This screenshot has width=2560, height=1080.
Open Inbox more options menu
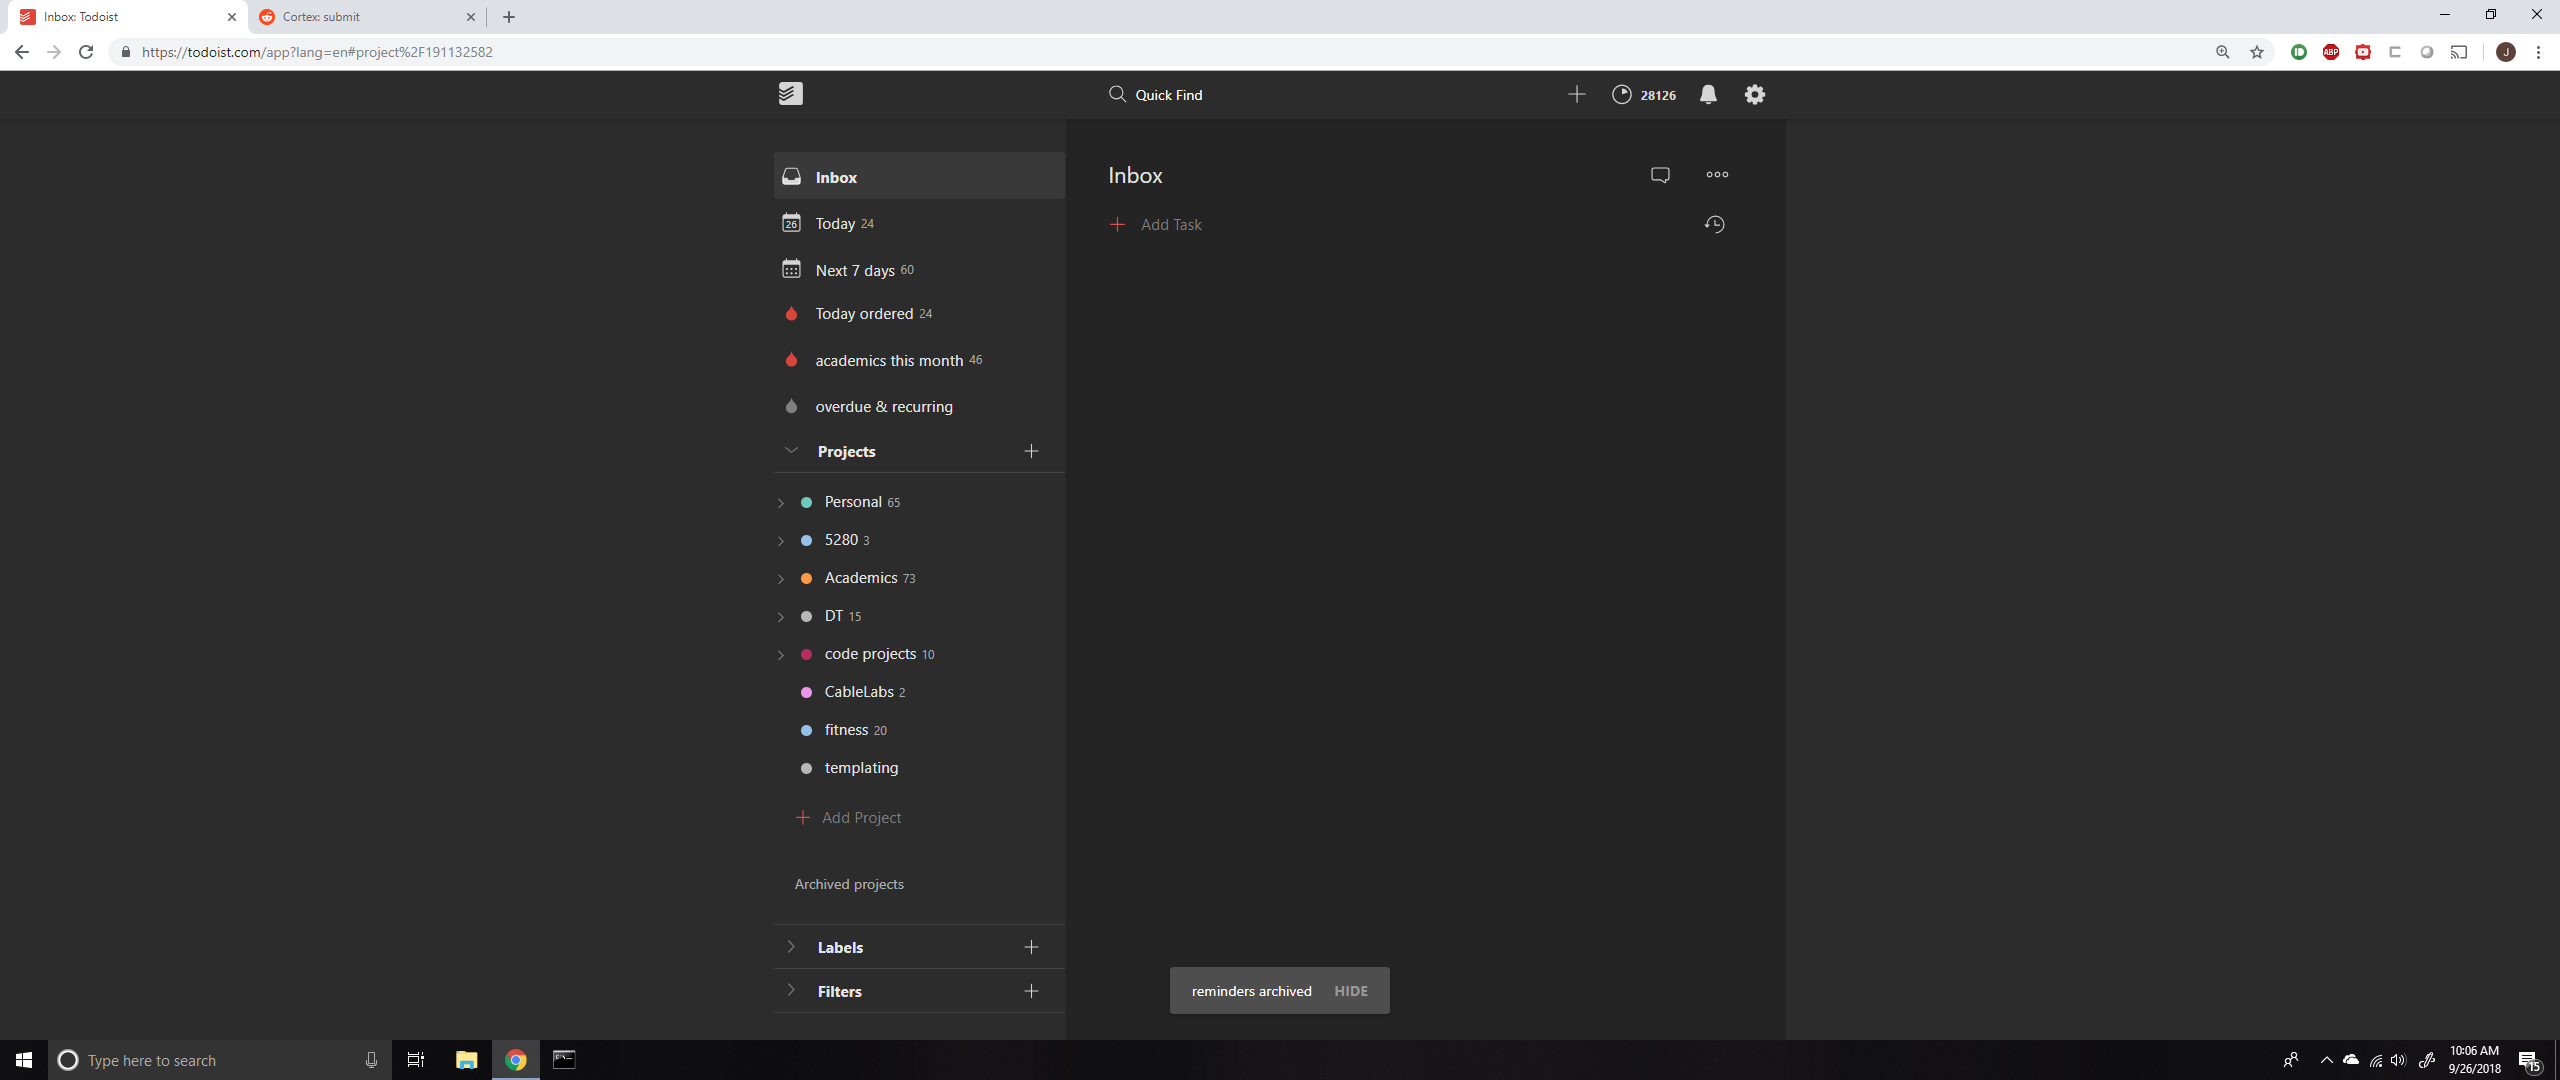(1715, 174)
